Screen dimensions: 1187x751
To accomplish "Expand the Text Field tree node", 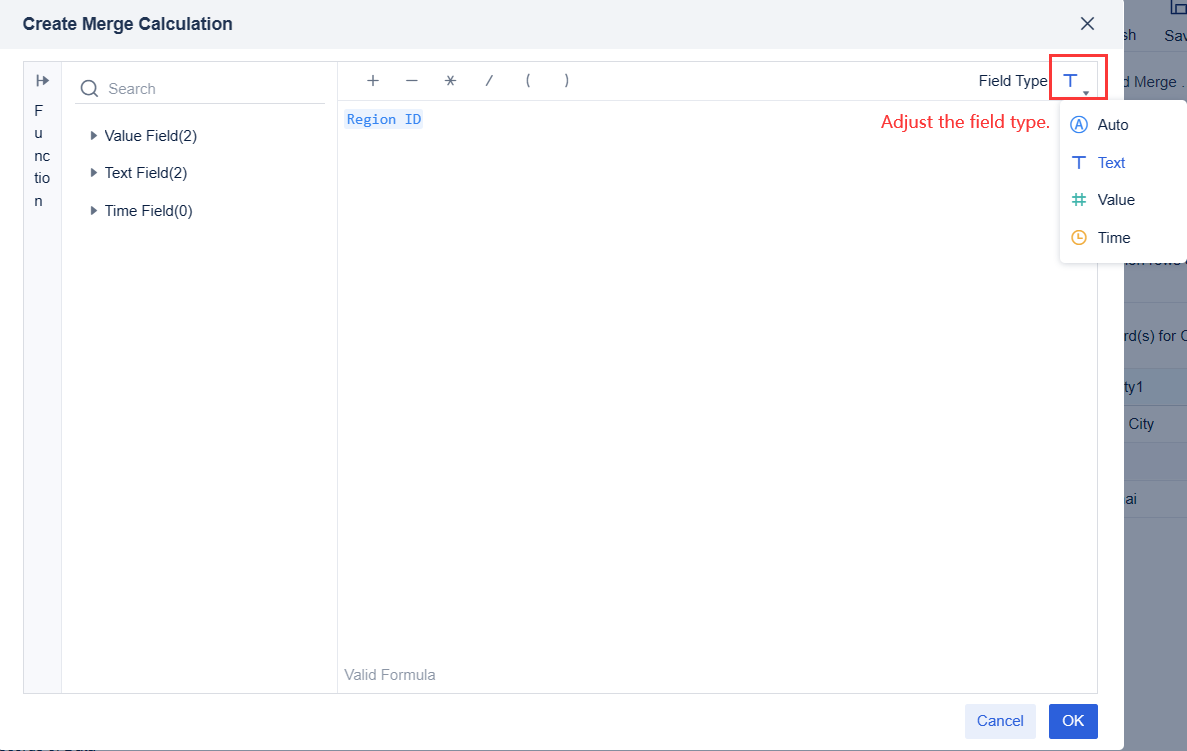I will tap(93, 172).
